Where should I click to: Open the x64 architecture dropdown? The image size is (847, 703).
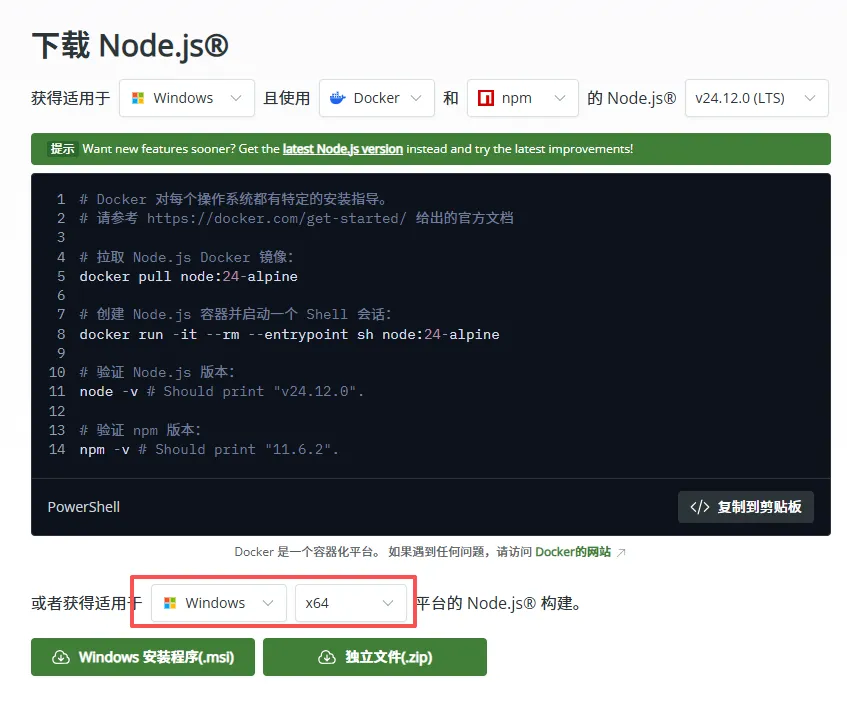pyautogui.click(x=351, y=603)
